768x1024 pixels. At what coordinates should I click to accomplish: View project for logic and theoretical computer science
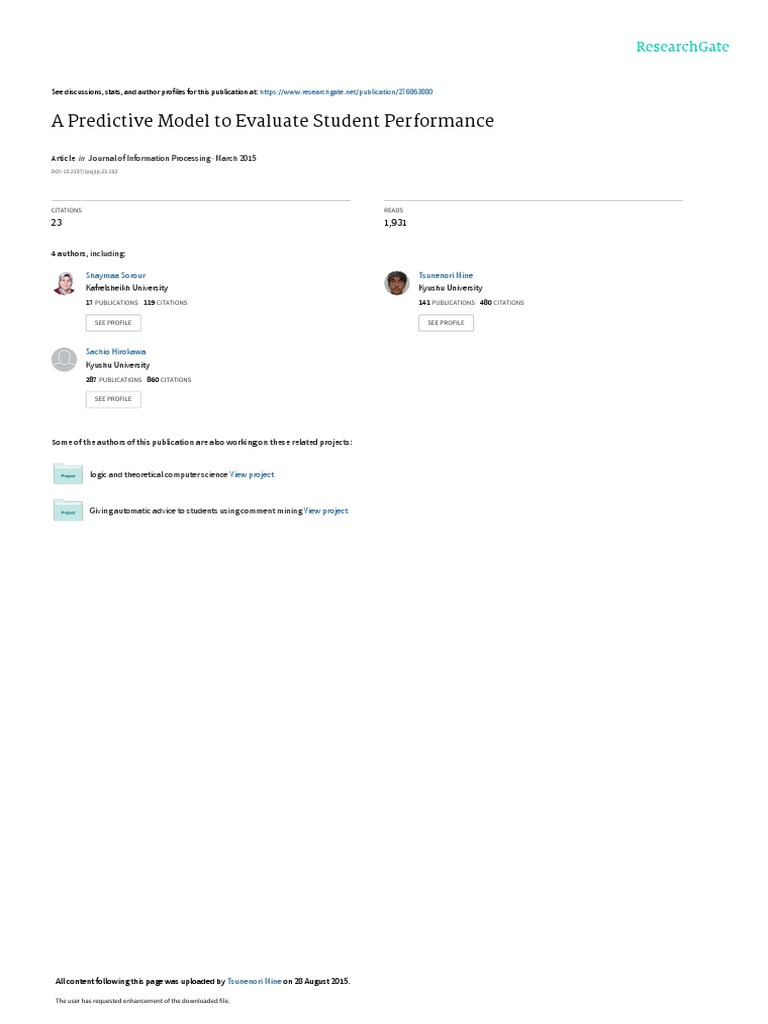click(251, 475)
